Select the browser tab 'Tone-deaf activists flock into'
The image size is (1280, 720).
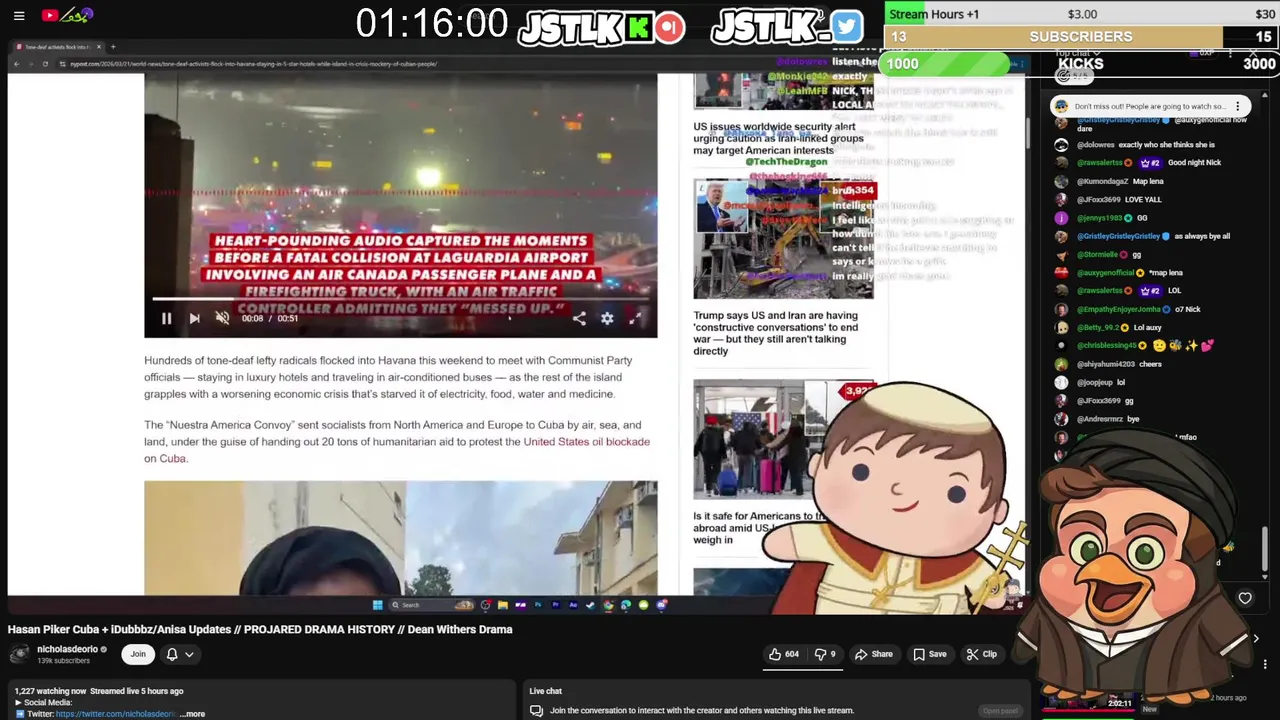[58, 47]
